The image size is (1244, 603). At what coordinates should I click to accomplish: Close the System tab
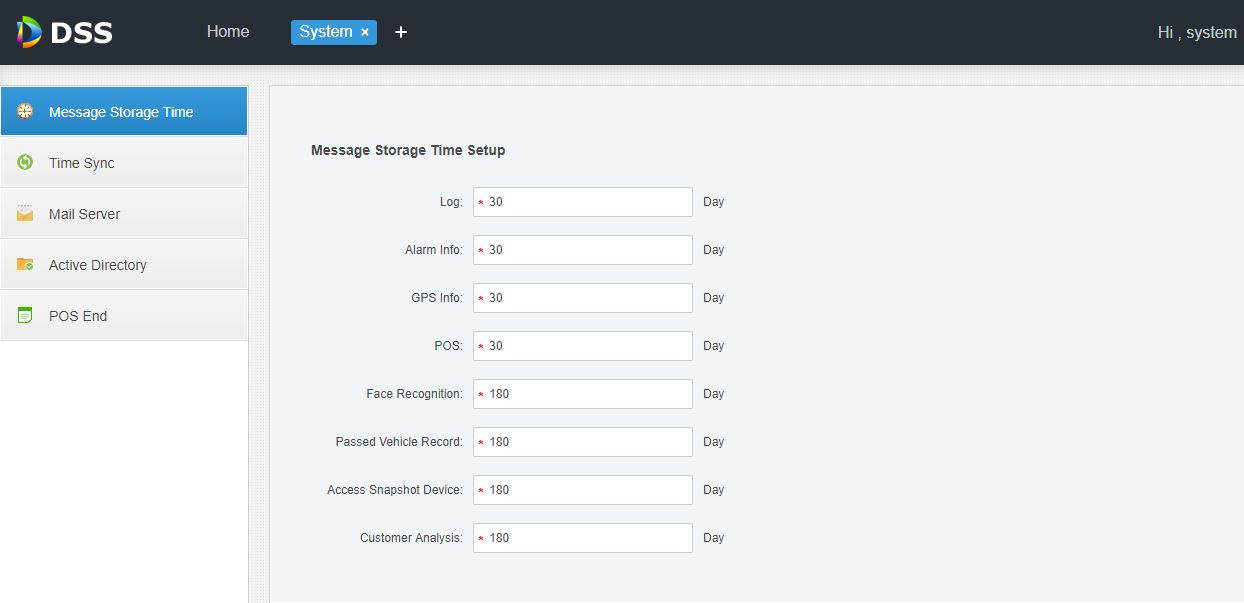(365, 32)
